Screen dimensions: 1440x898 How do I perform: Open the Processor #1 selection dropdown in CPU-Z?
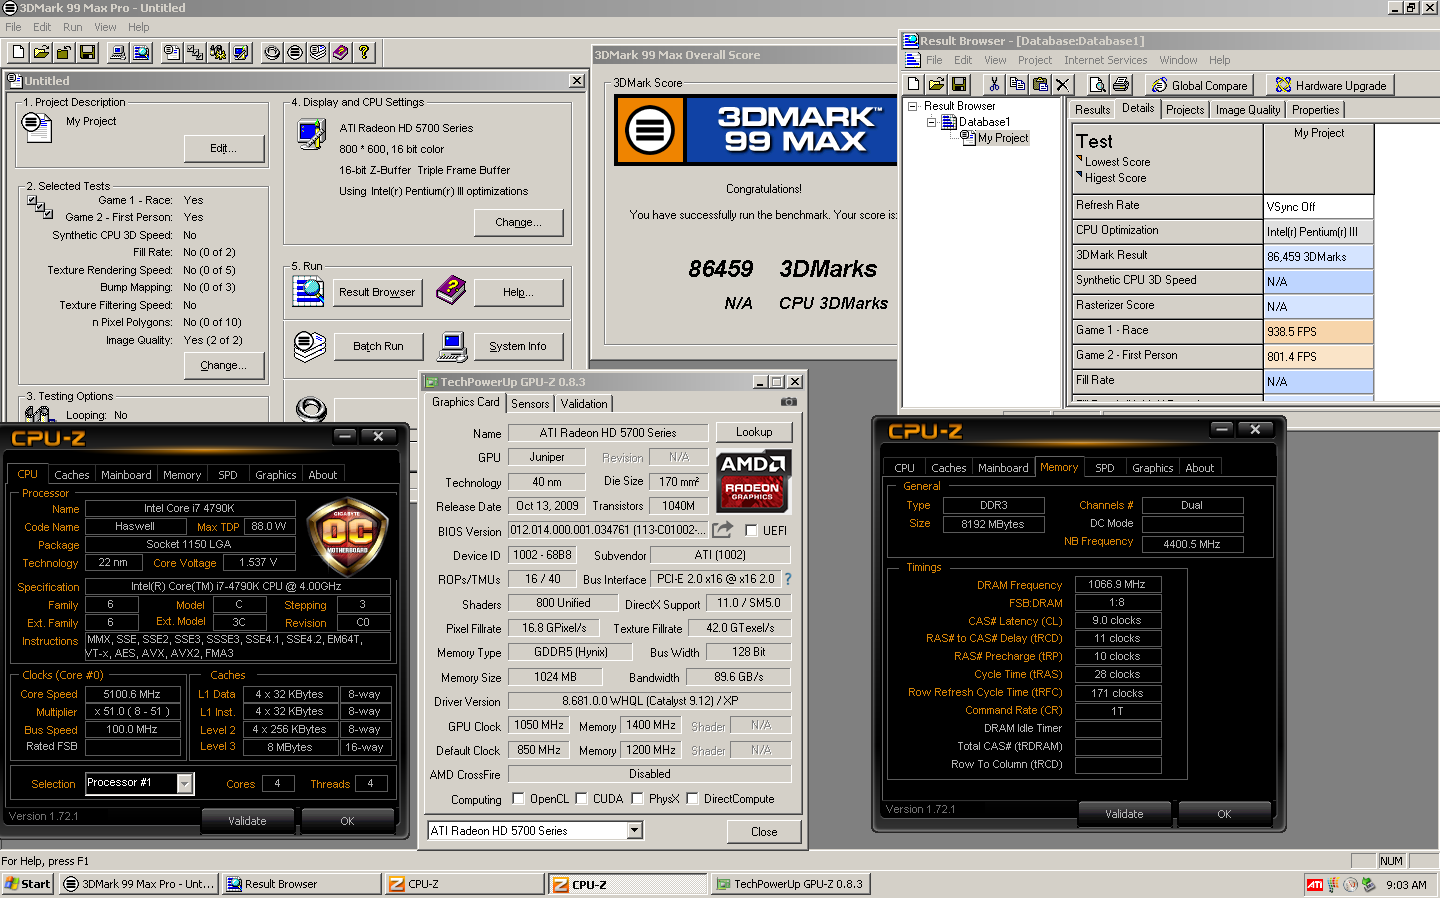[185, 784]
